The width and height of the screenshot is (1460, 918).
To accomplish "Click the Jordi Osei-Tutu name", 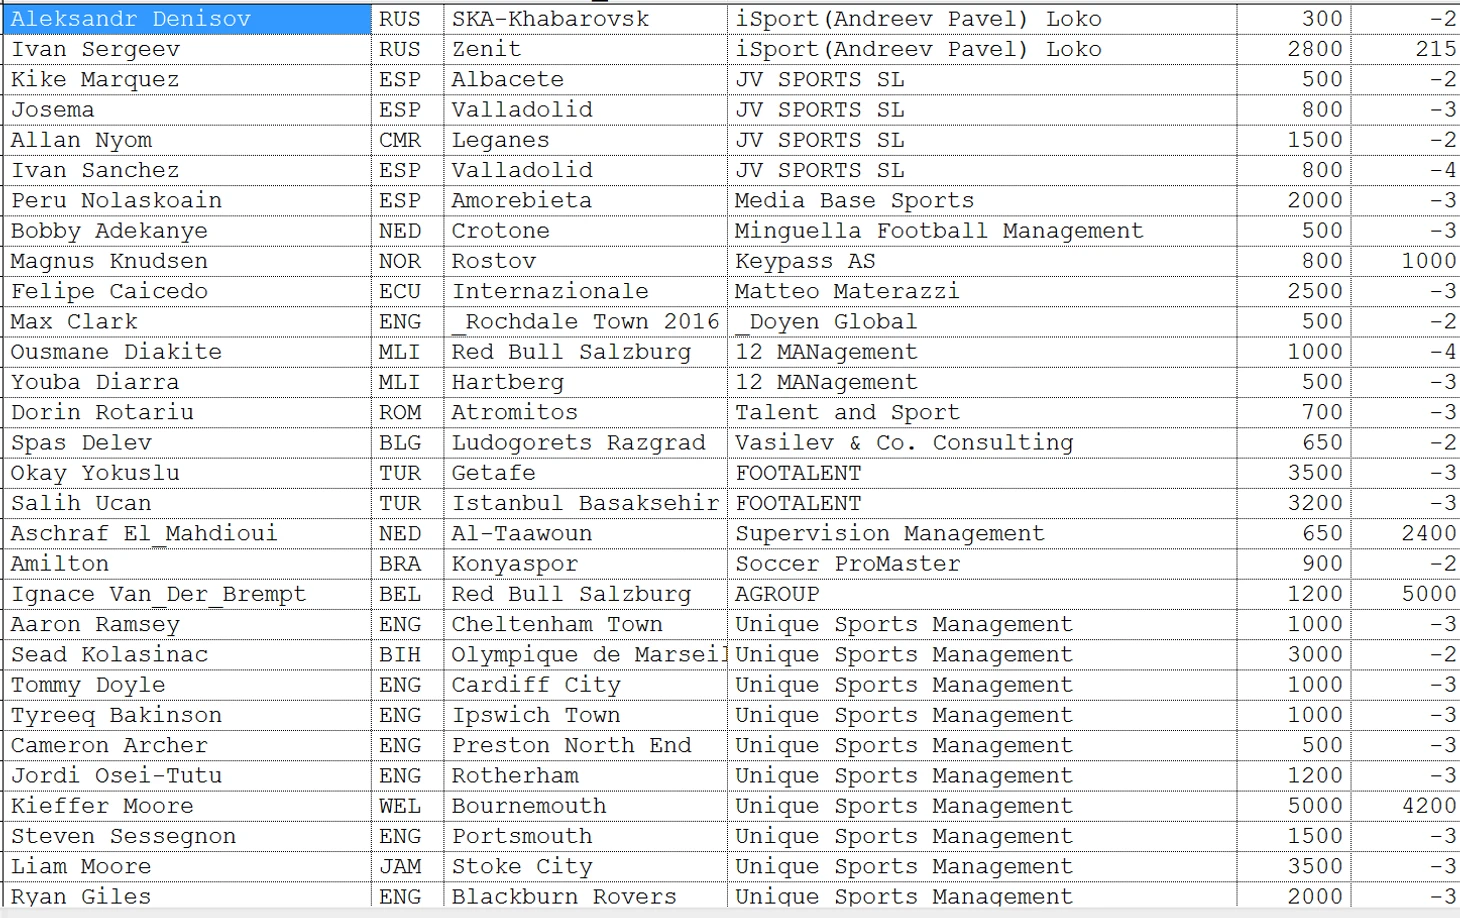I will point(187,775).
